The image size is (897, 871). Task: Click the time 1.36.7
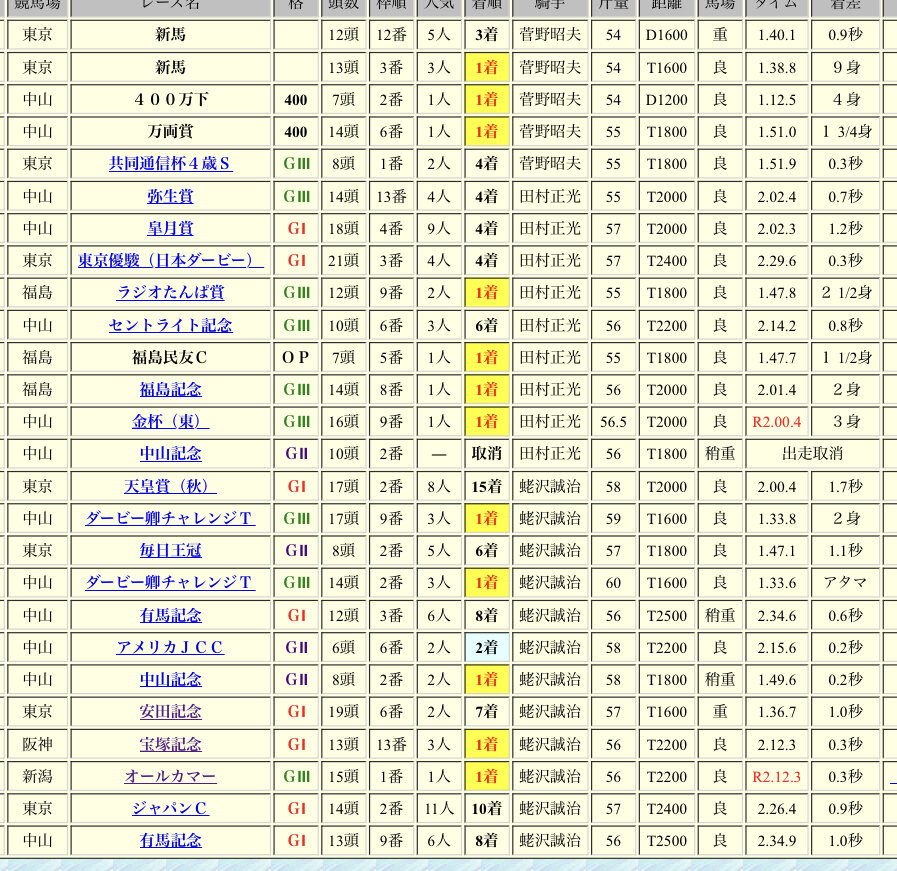776,711
